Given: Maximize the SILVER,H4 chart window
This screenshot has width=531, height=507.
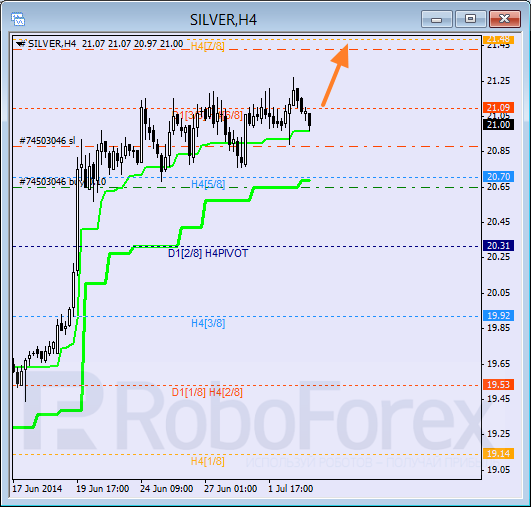Looking at the screenshot, I should (x=470, y=19).
